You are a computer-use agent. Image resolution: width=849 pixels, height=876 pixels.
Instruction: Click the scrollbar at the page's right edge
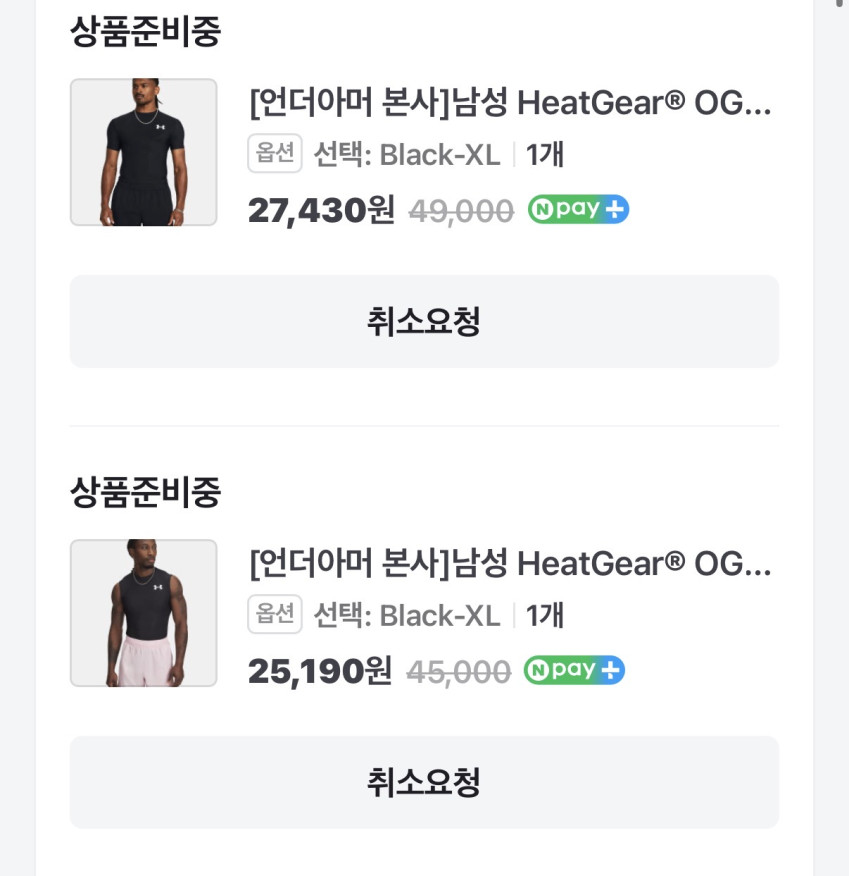(838, 5)
